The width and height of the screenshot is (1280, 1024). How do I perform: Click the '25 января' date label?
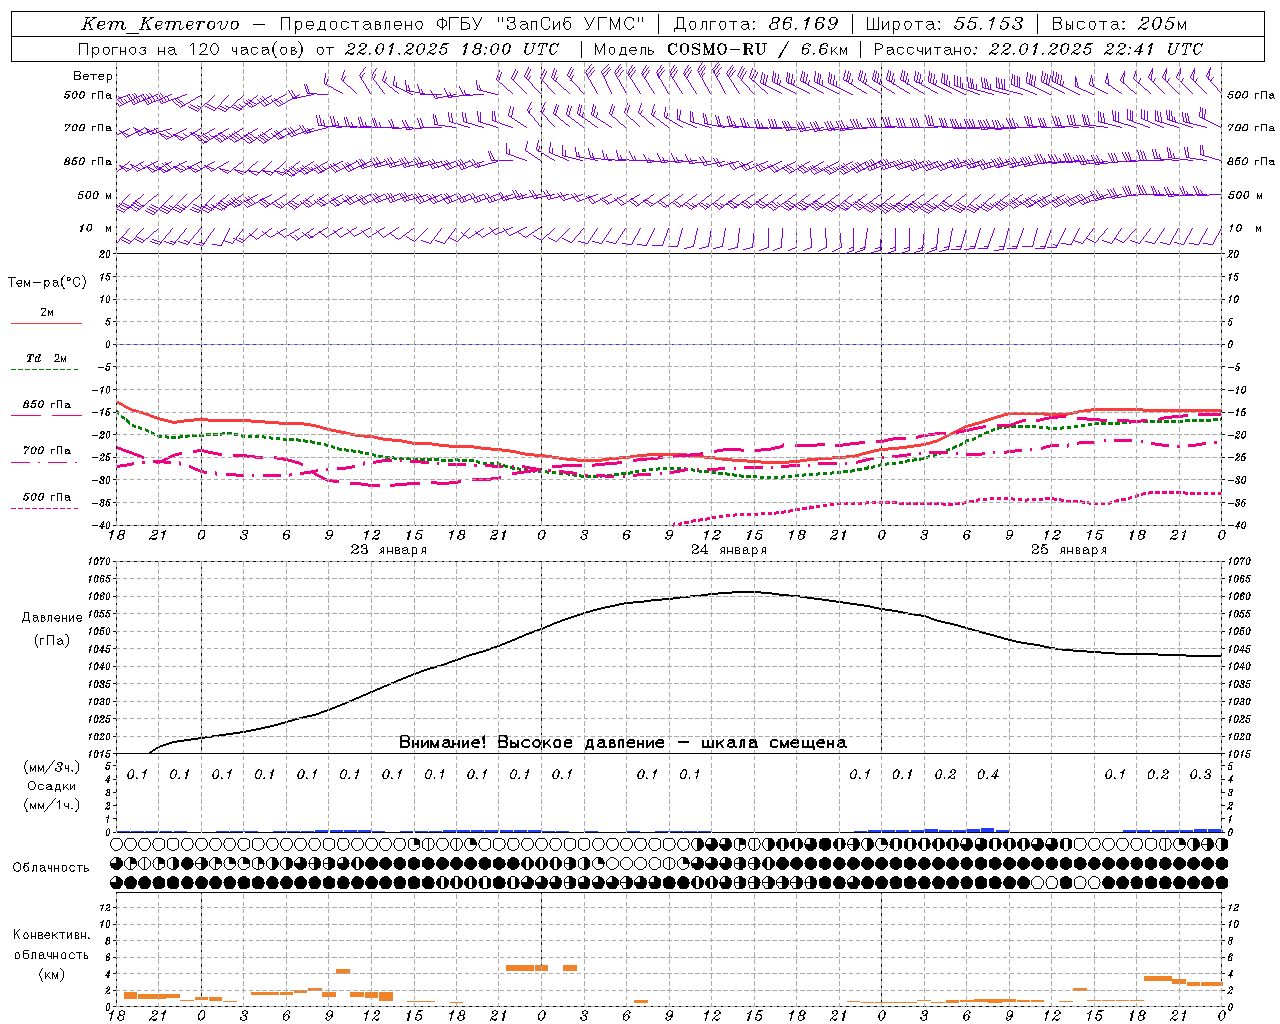[1069, 549]
